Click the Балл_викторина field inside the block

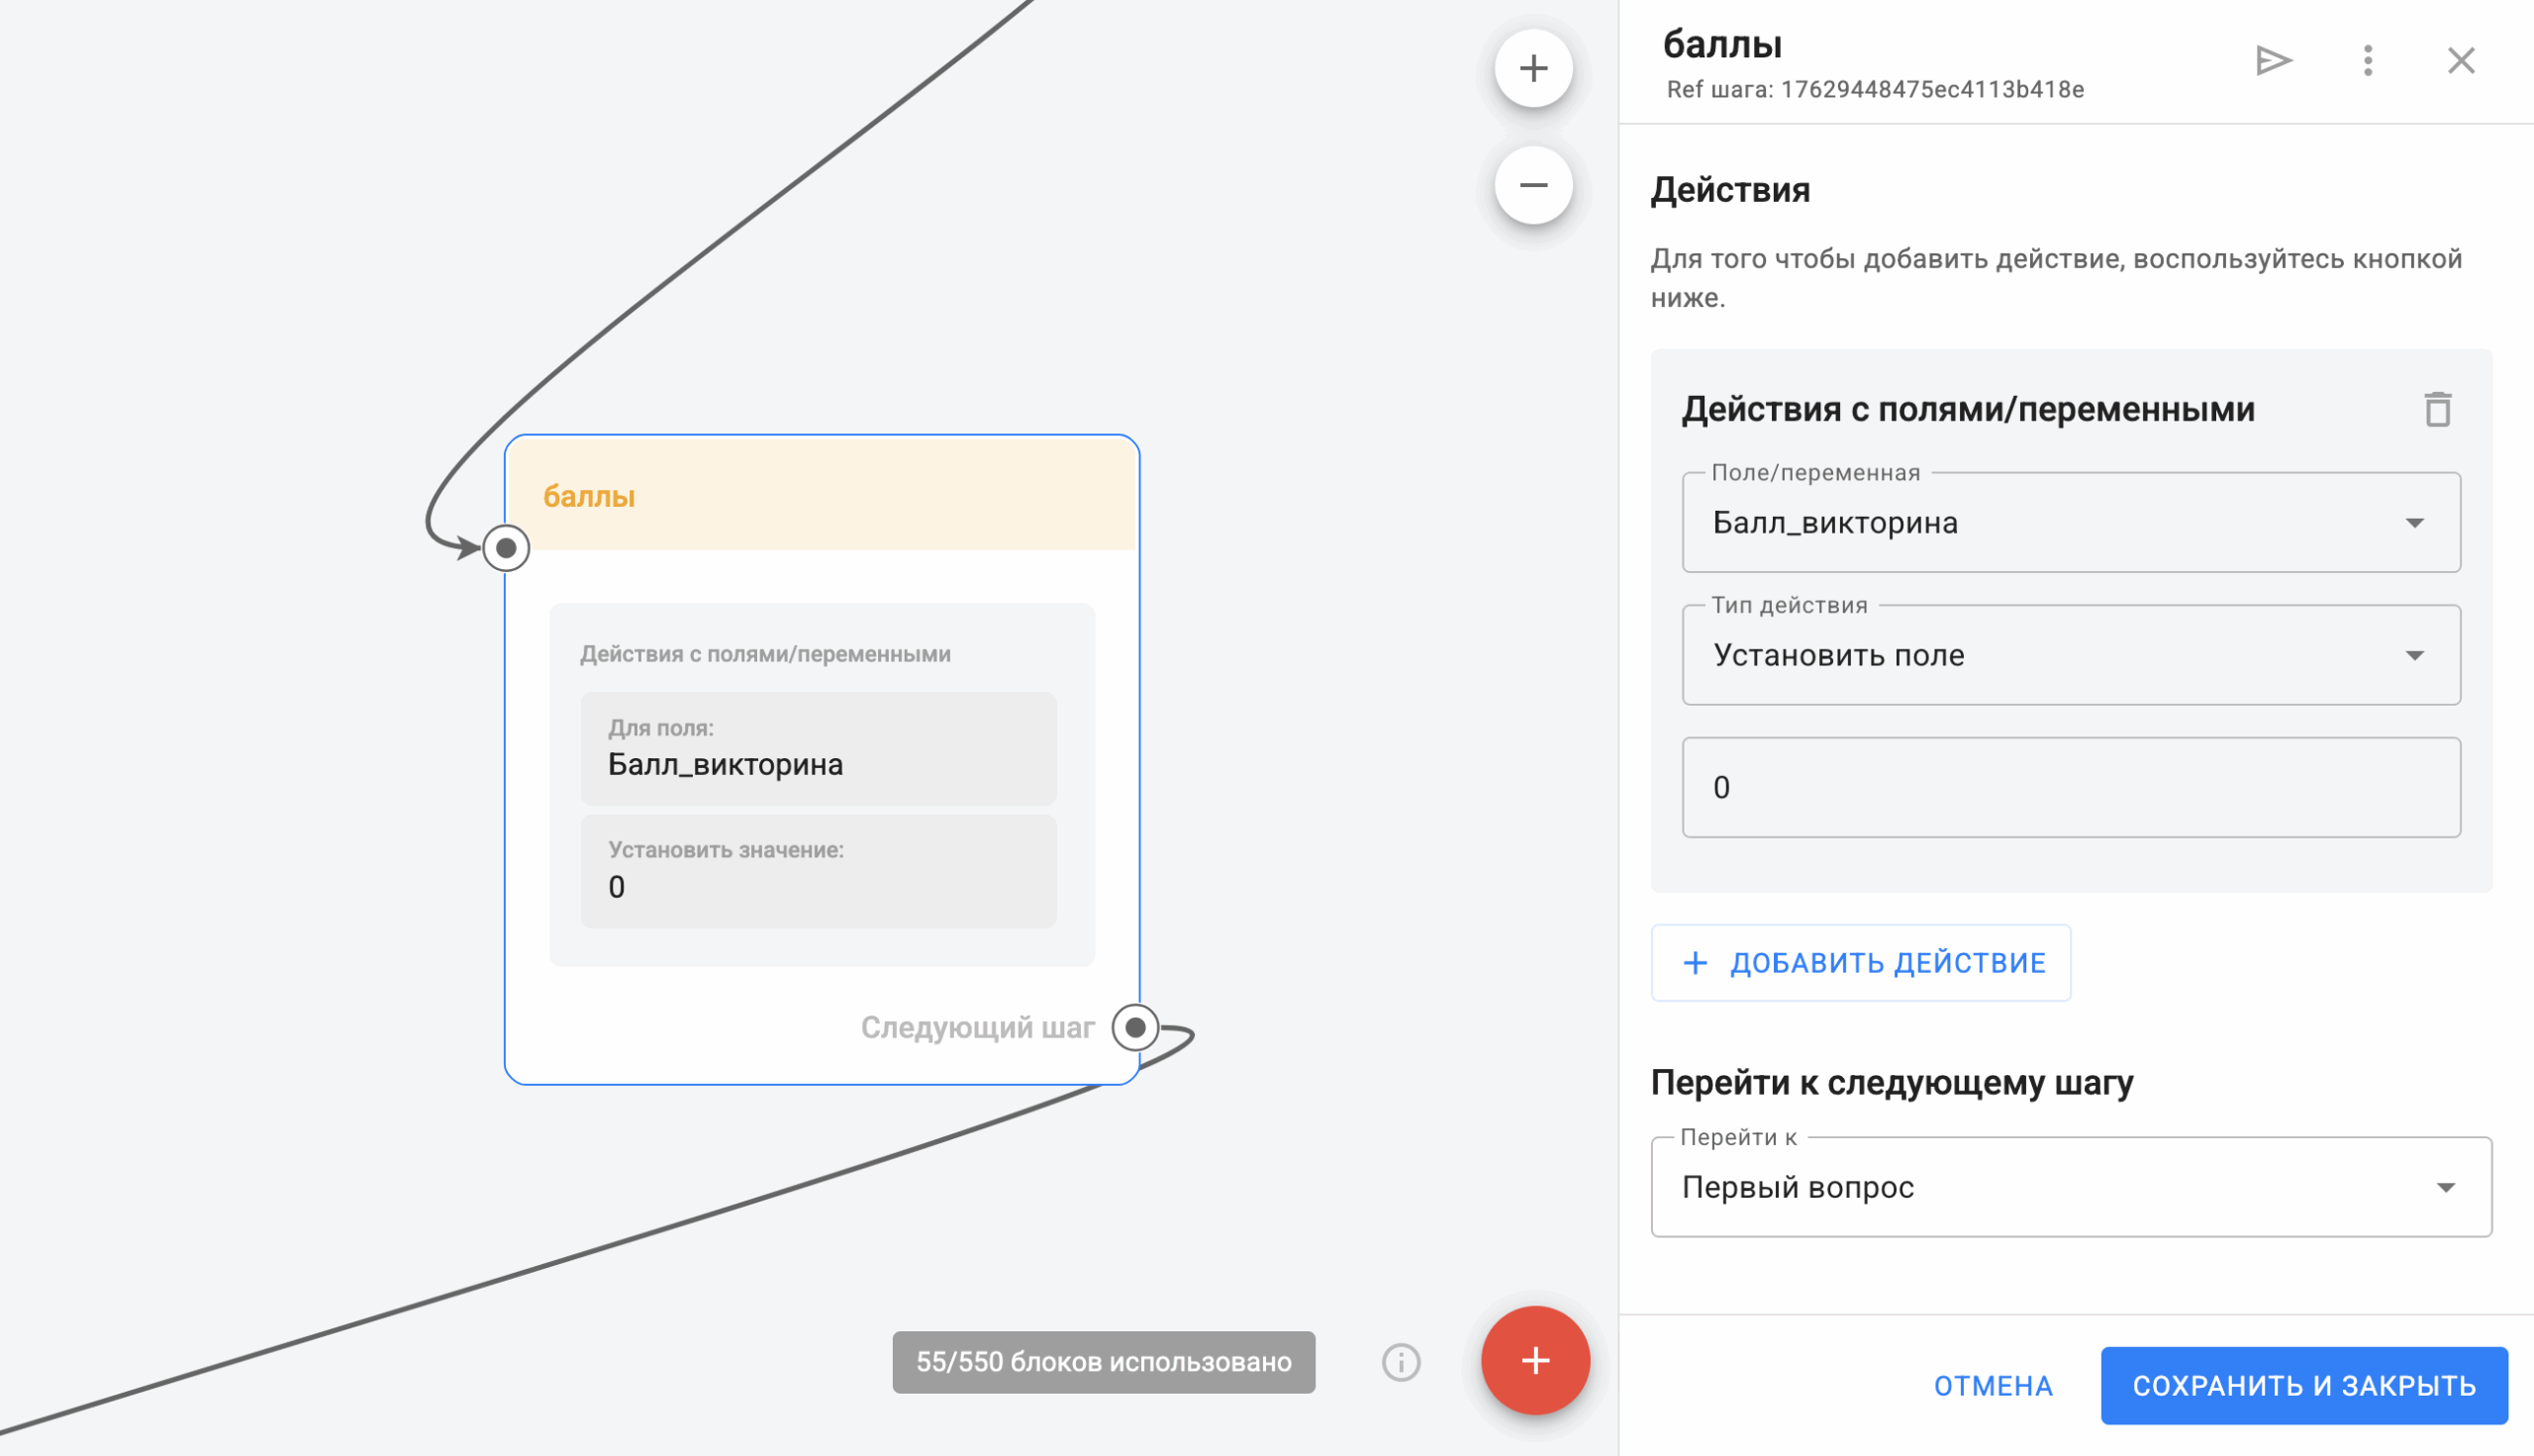(x=818, y=750)
